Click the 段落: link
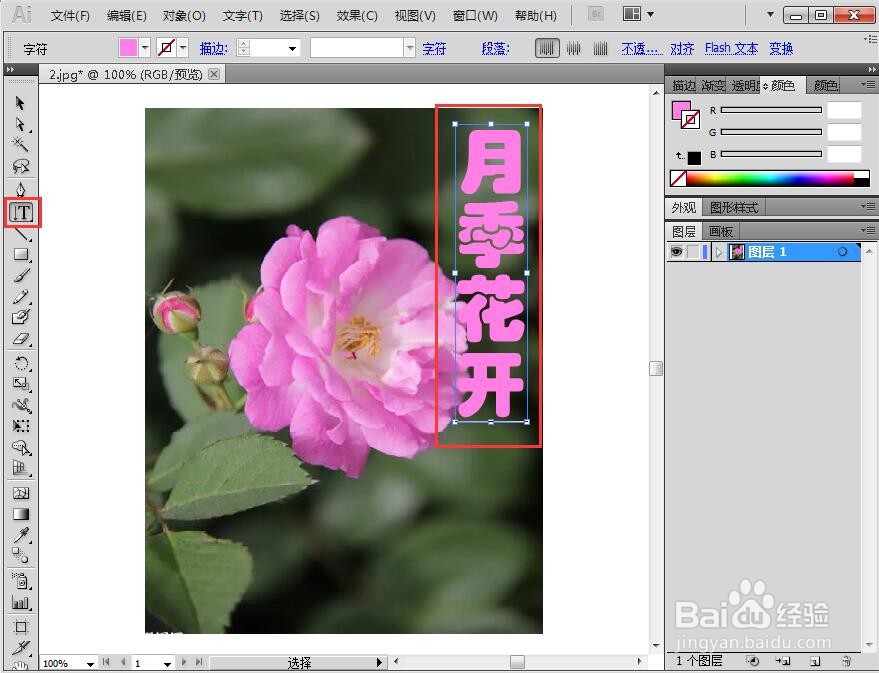Screen dimensions: 879x673 [495, 49]
